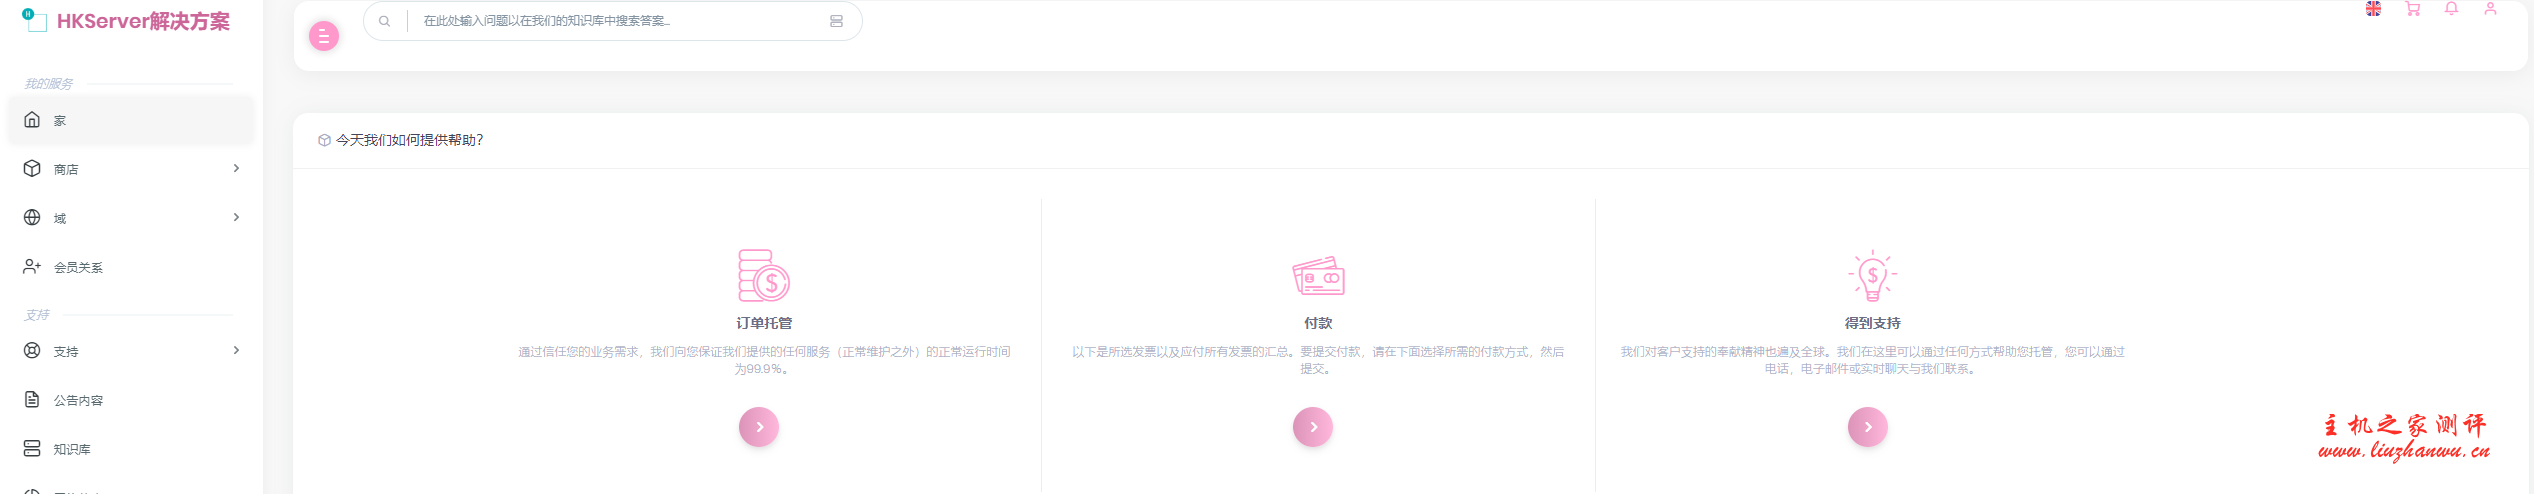The image size is (2534, 494).
Task: Click the 订单托管 coin stack icon
Action: tap(763, 276)
